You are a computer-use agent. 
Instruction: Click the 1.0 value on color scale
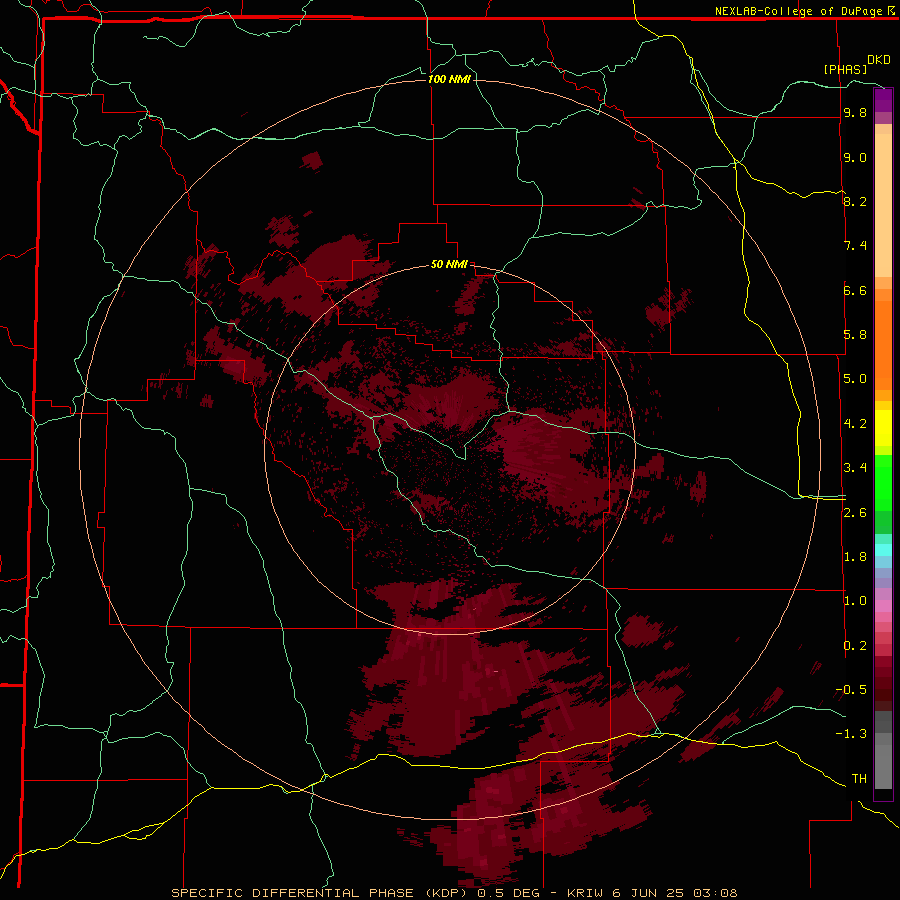point(855,601)
